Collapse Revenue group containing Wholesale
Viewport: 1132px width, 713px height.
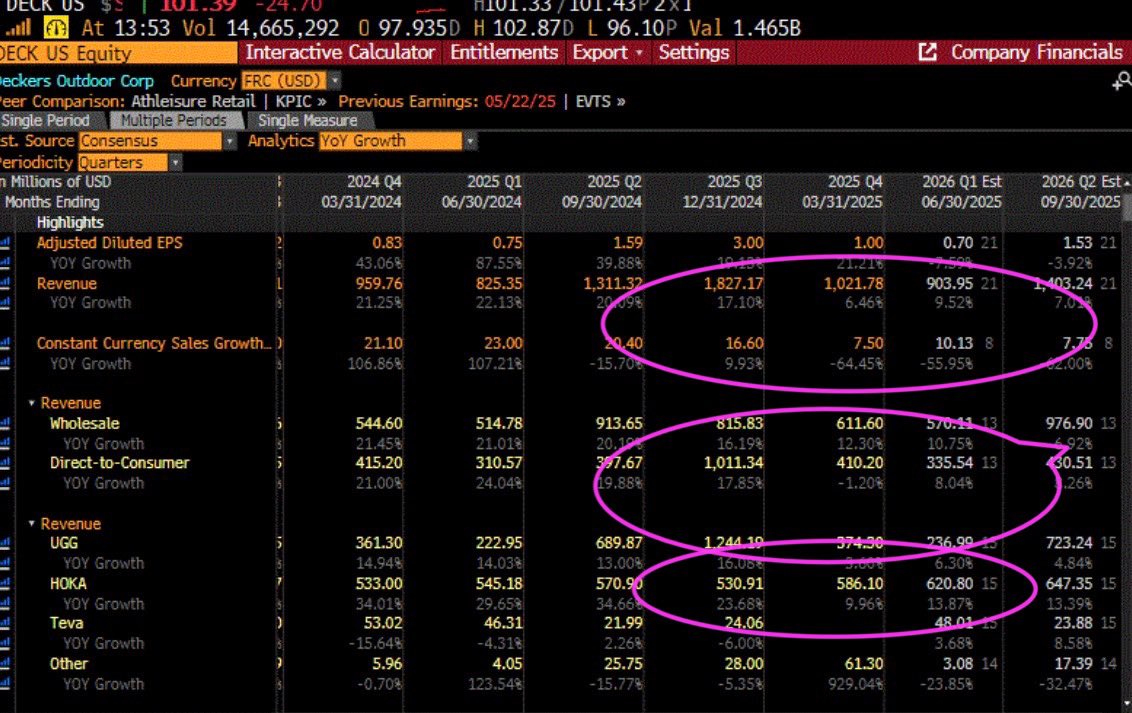click(x=32, y=403)
